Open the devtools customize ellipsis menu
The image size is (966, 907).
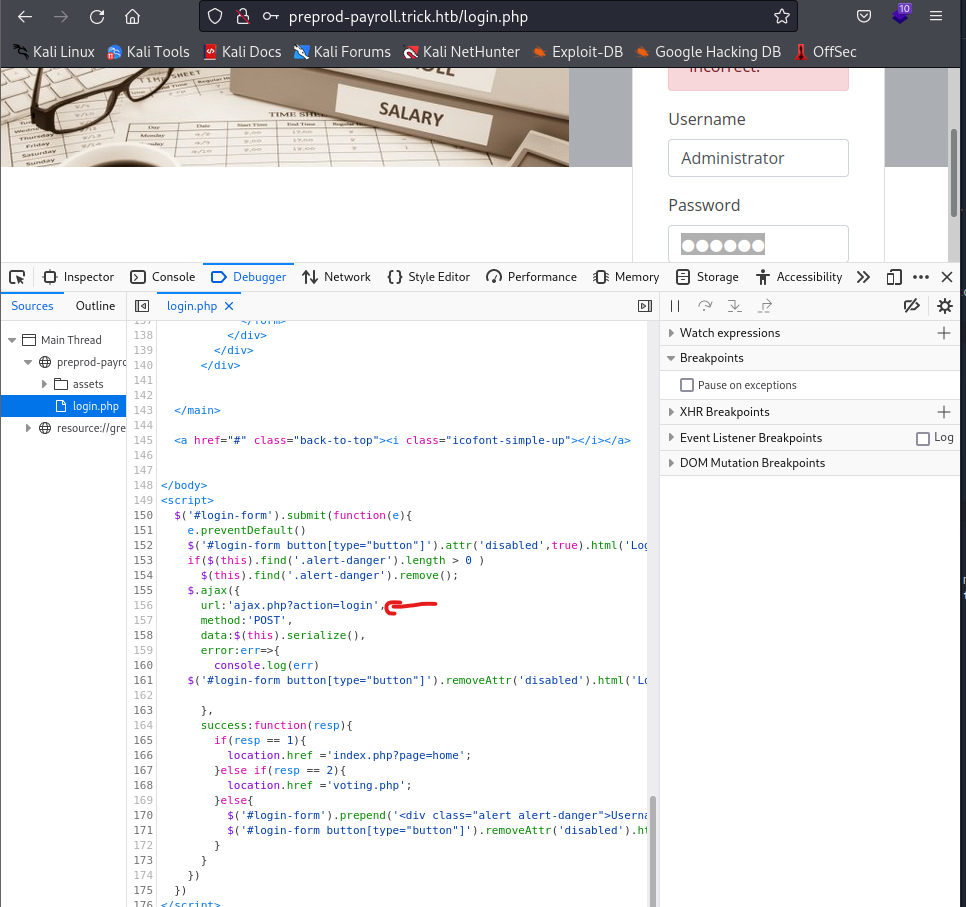coord(921,277)
